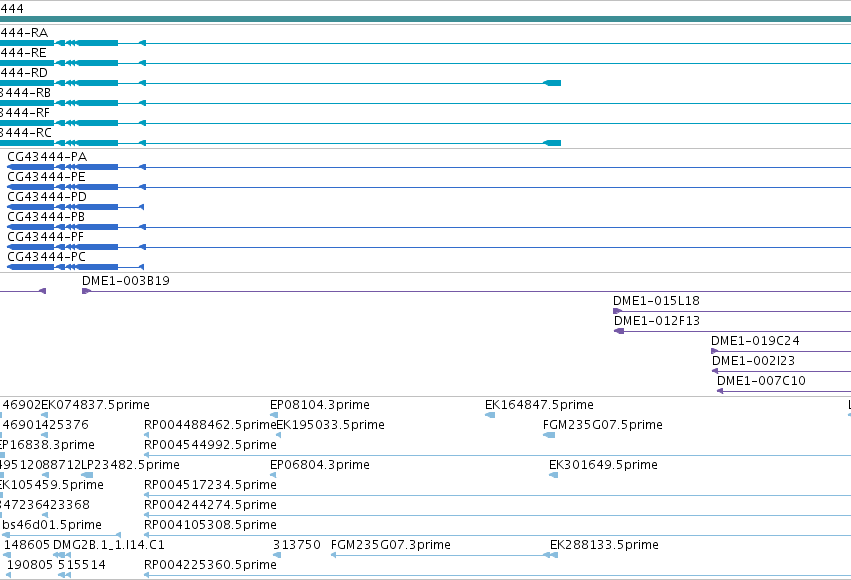
Task: Select the FGM235G07.5prime EST label
Action: tap(602, 425)
